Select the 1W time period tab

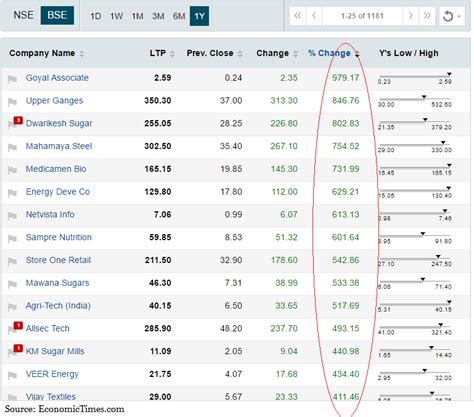[x=116, y=16]
